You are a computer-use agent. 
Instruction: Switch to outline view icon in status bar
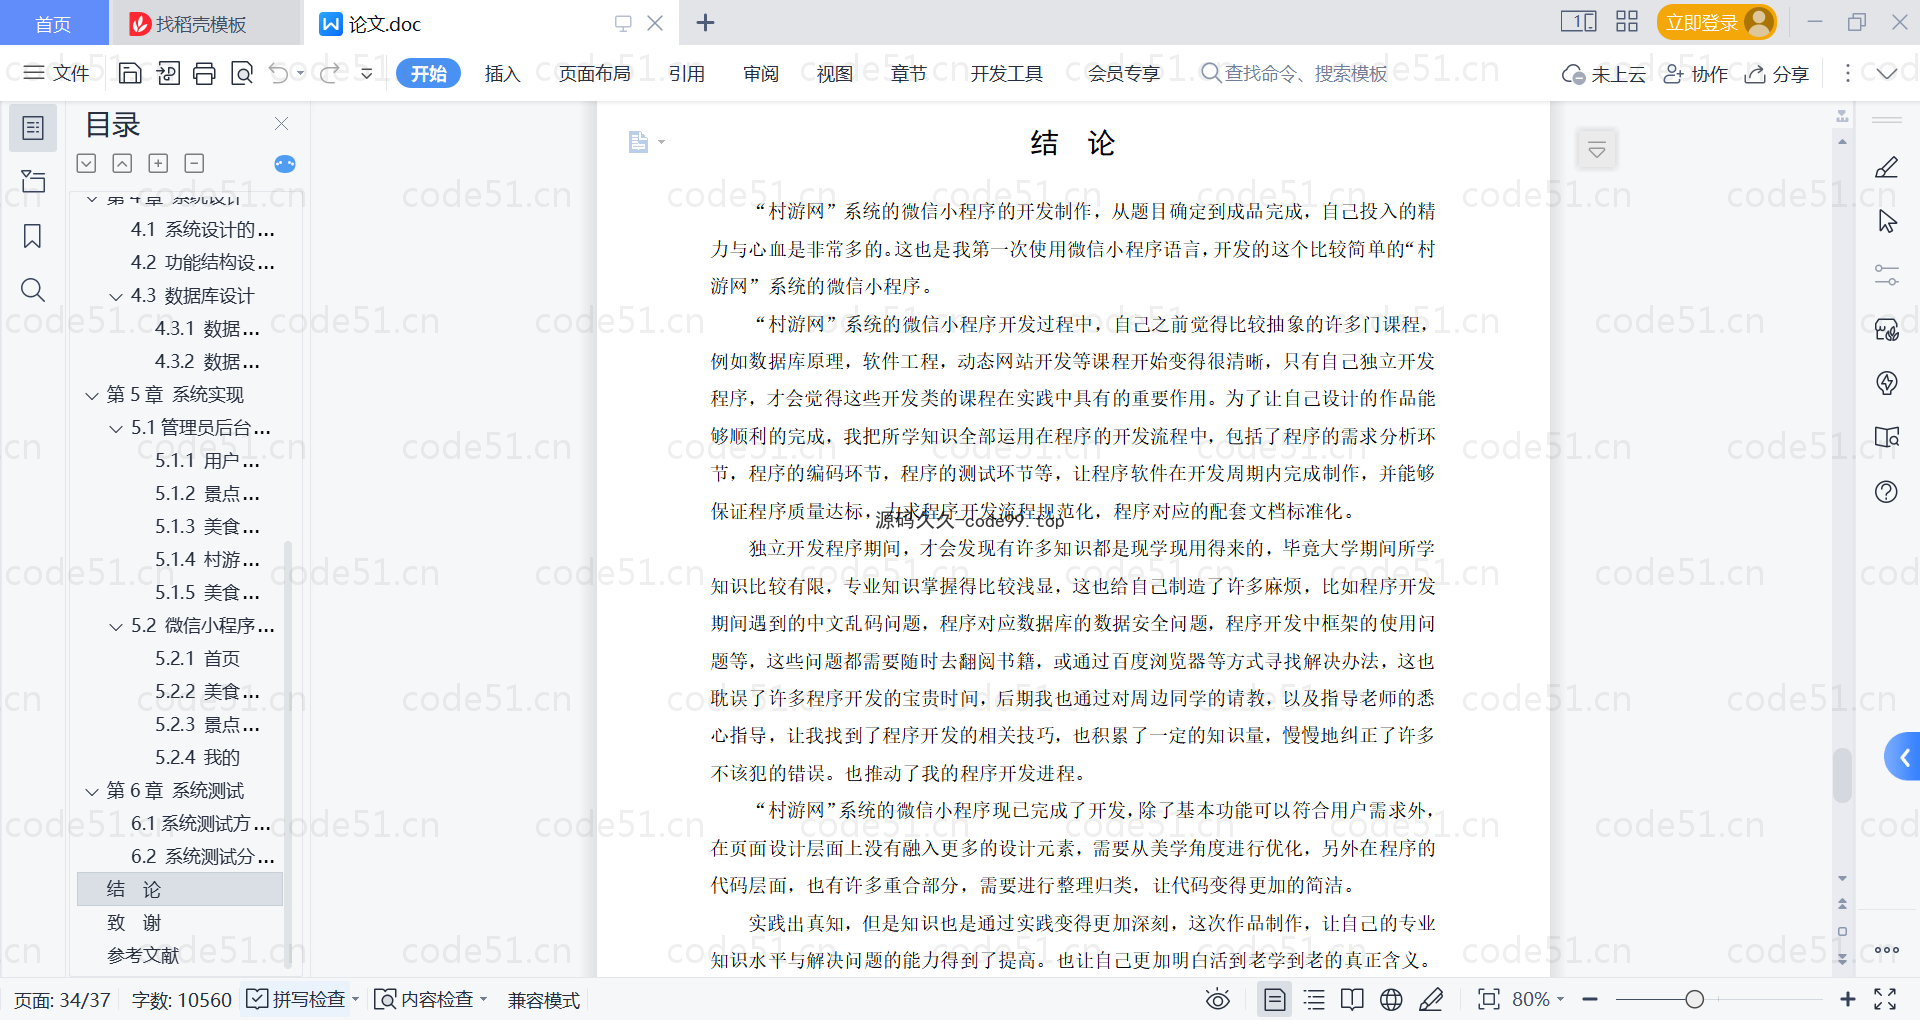[1314, 999]
